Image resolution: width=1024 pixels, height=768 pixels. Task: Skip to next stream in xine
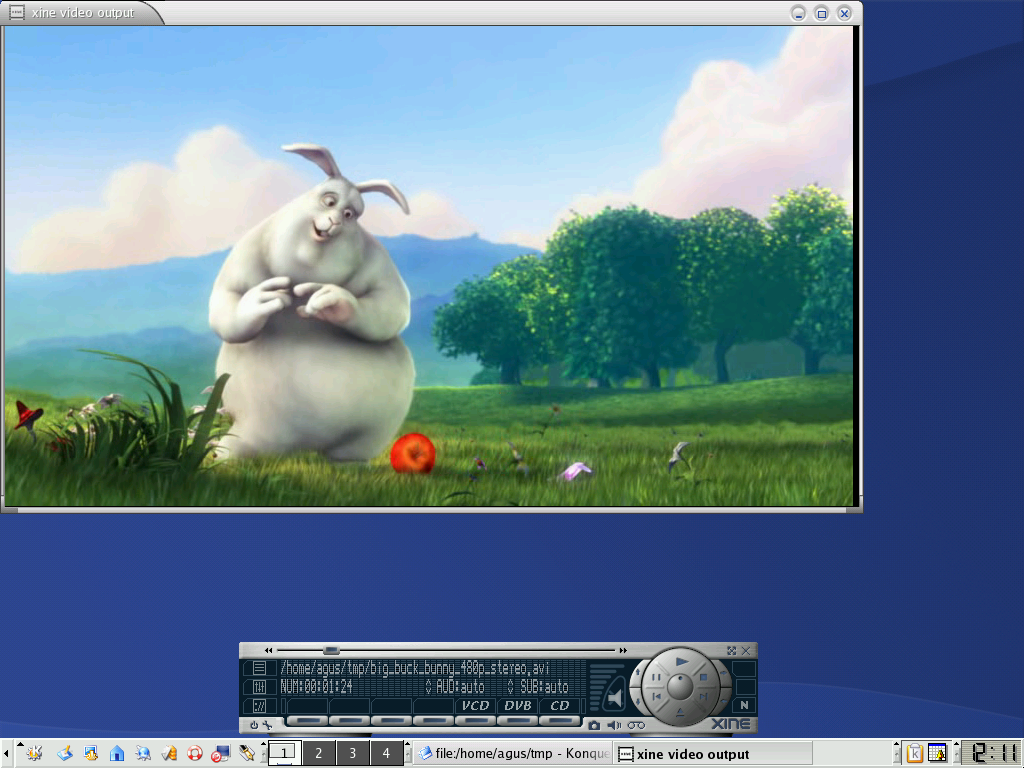click(703, 697)
